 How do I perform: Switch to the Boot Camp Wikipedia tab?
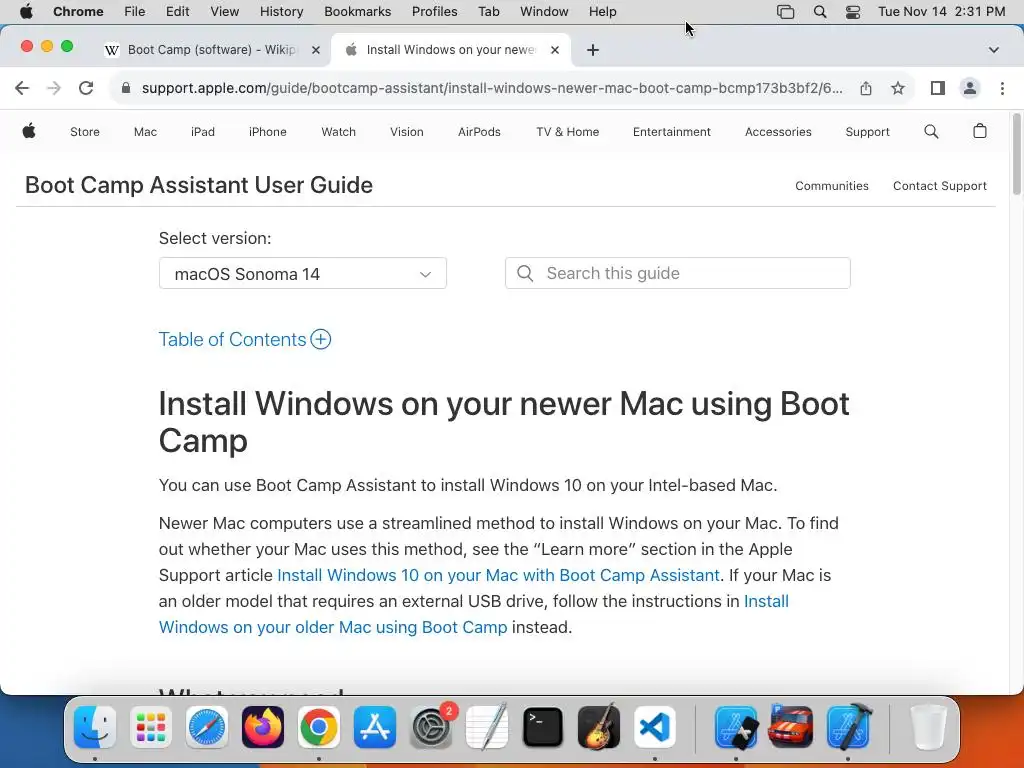212,50
